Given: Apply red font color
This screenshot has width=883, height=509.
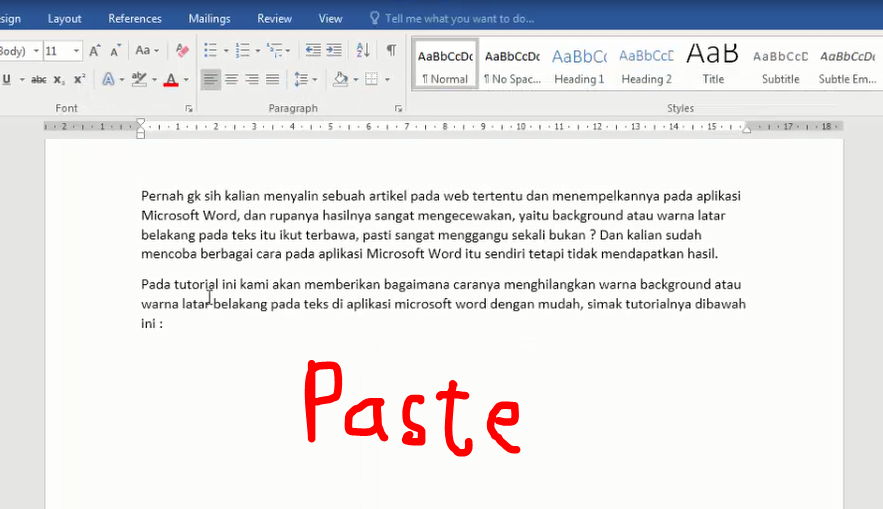Looking at the screenshot, I should click(171, 79).
